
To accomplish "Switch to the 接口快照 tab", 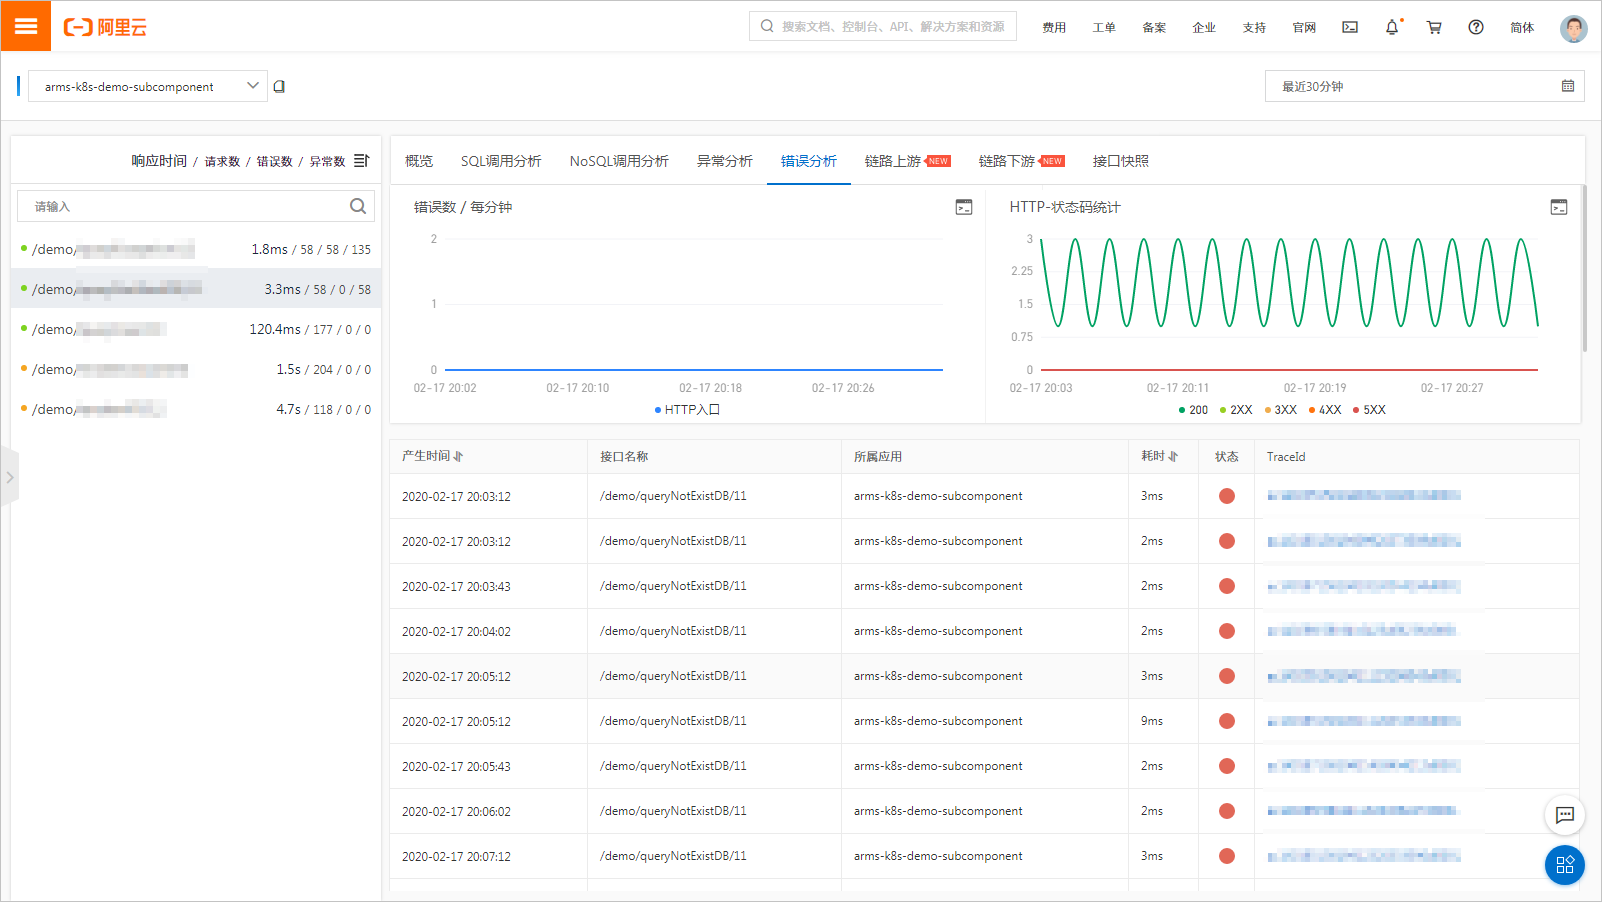I will tap(1121, 160).
